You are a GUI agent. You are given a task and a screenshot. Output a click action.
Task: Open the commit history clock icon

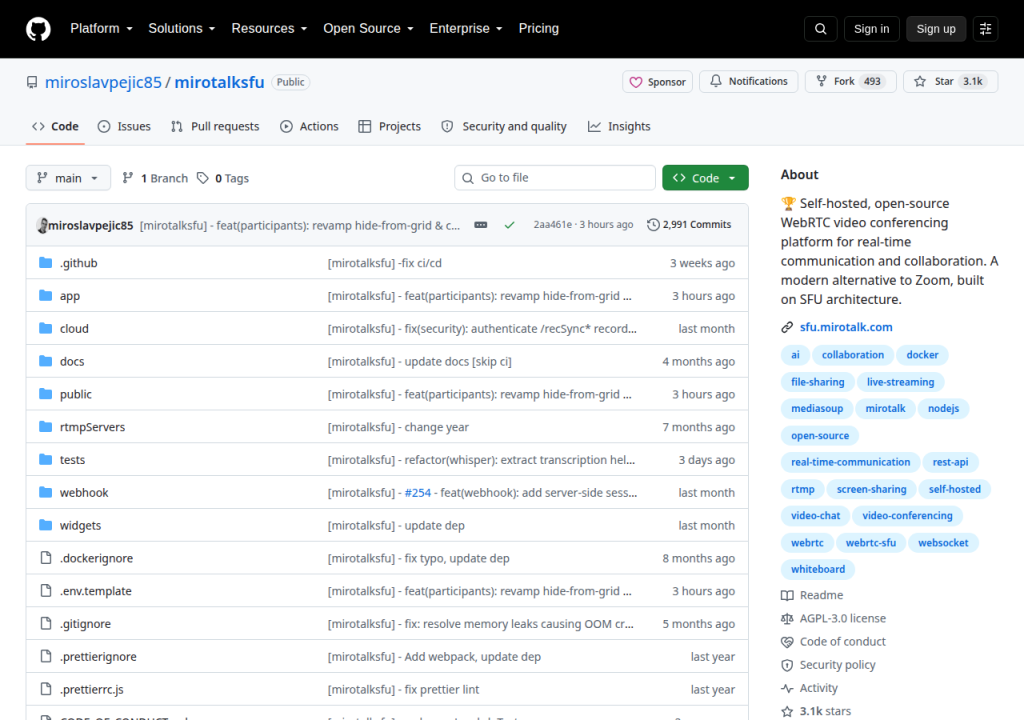652,225
